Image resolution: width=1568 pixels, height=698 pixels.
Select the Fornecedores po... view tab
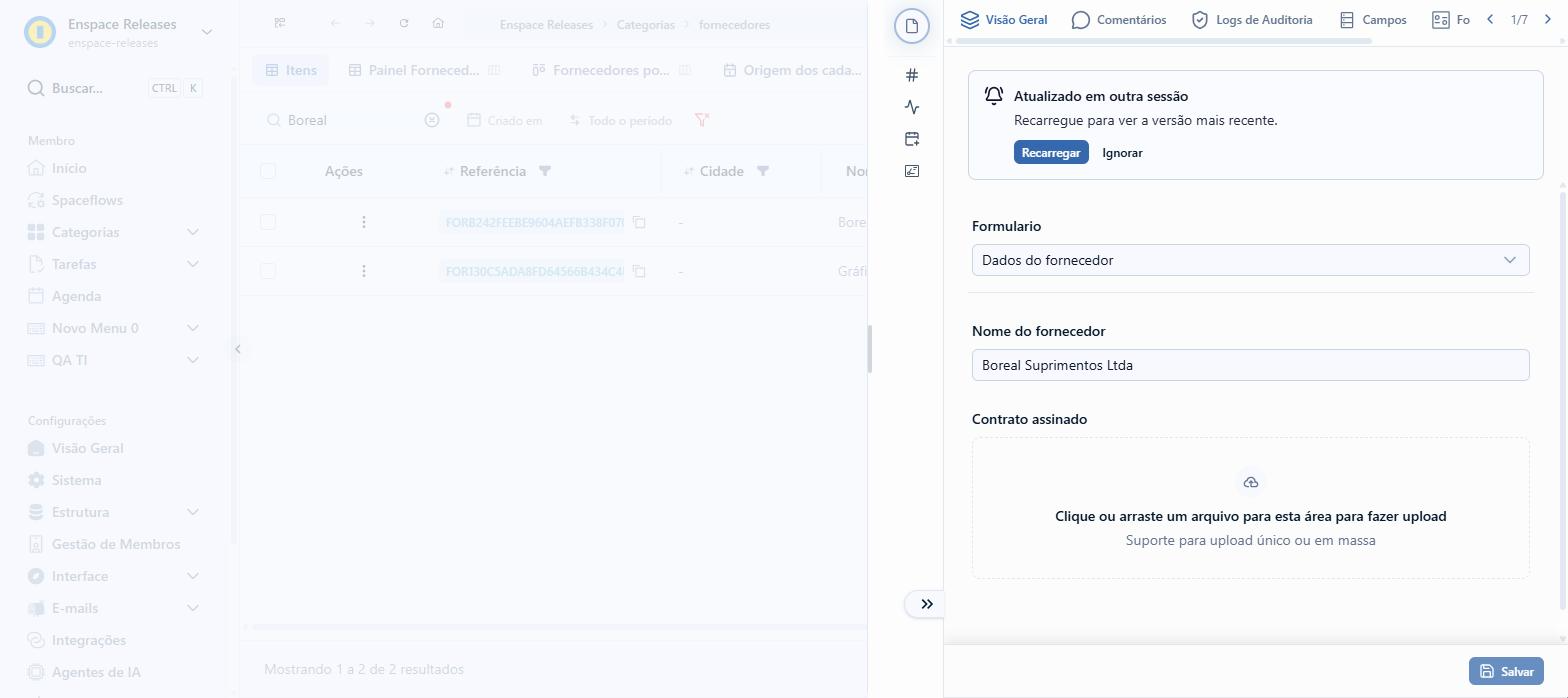click(611, 70)
